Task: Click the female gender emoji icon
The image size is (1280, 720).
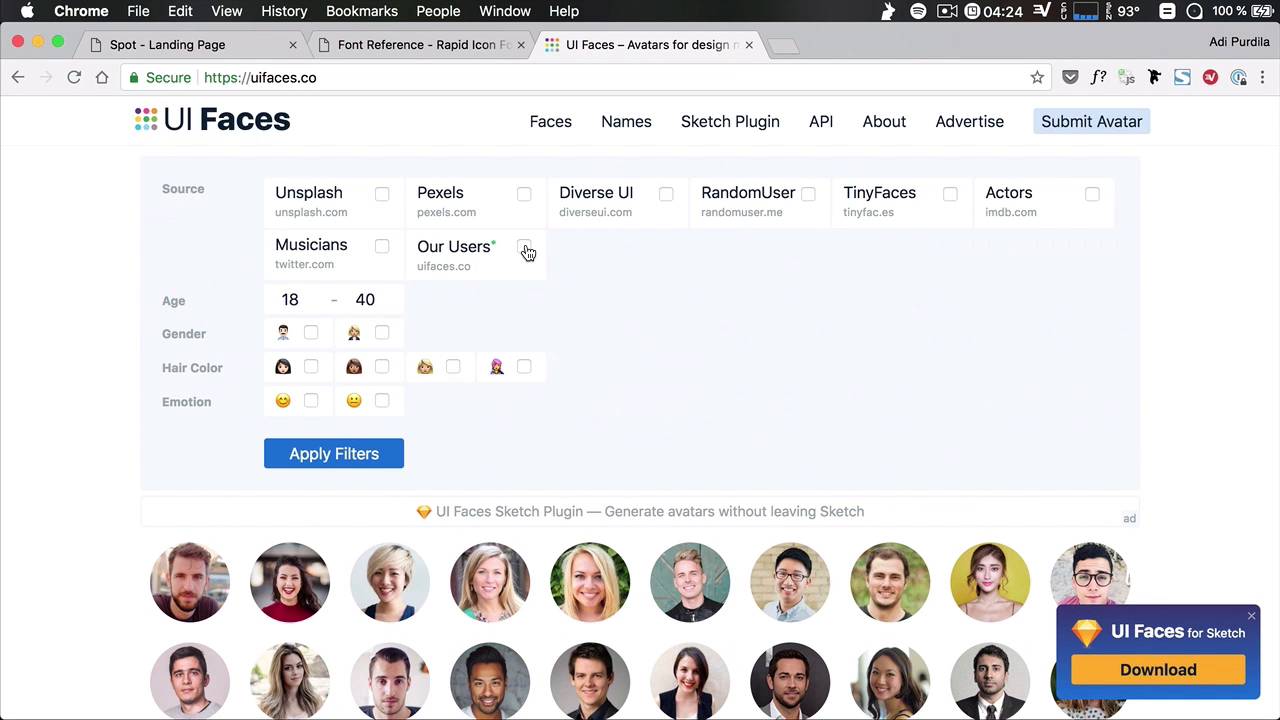Action: click(x=354, y=333)
